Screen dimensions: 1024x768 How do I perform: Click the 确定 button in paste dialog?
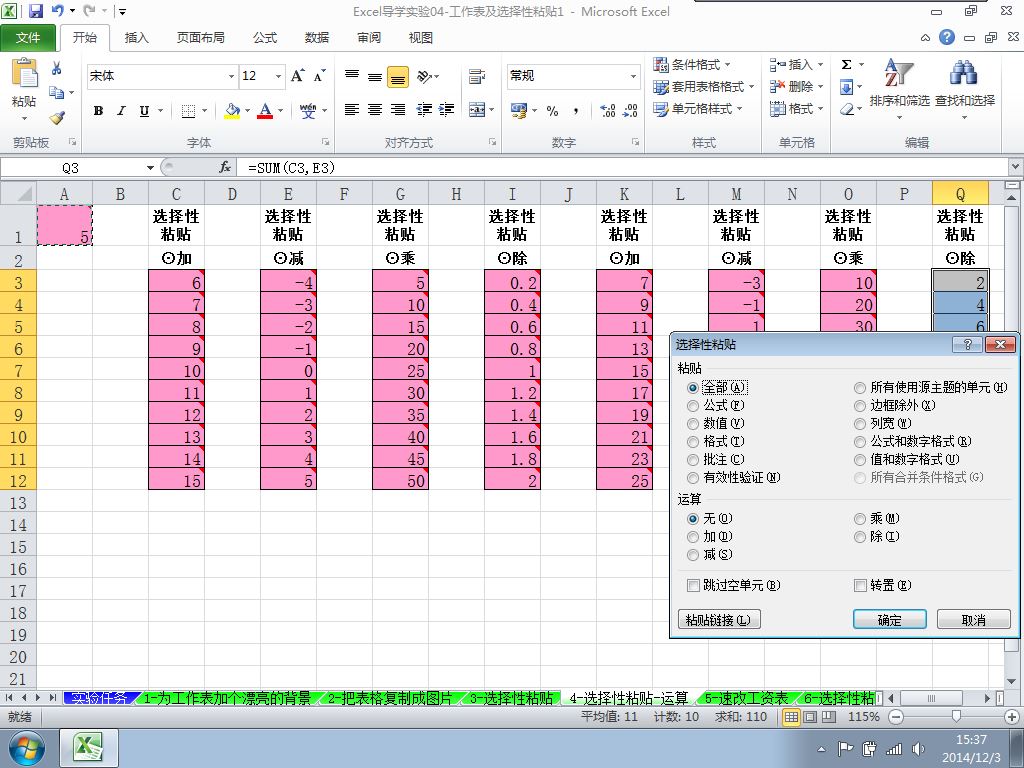[x=889, y=620]
